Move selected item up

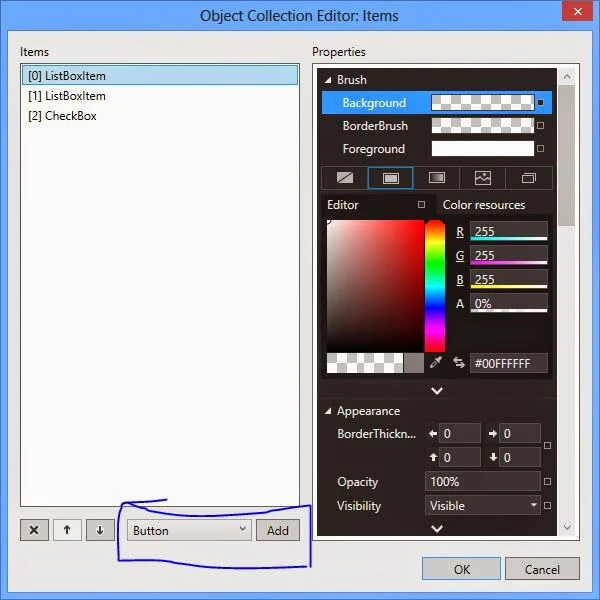[x=67, y=530]
